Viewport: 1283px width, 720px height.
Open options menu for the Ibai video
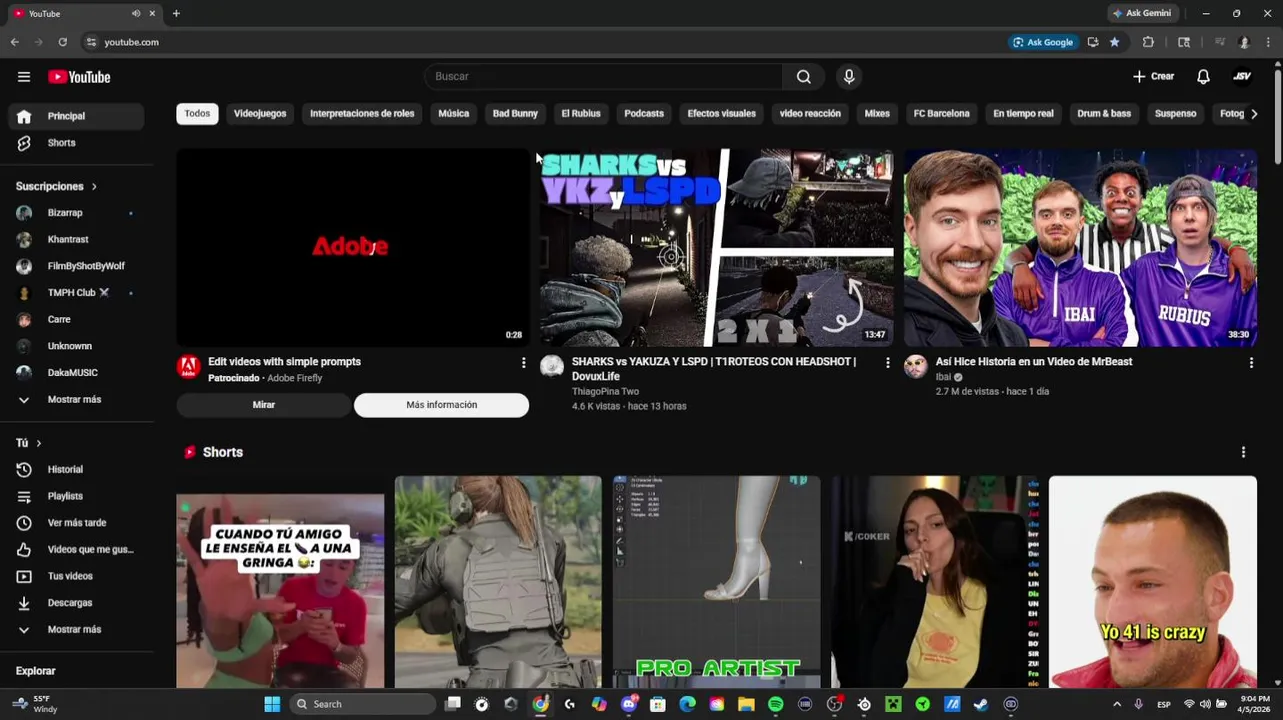click(x=1251, y=363)
